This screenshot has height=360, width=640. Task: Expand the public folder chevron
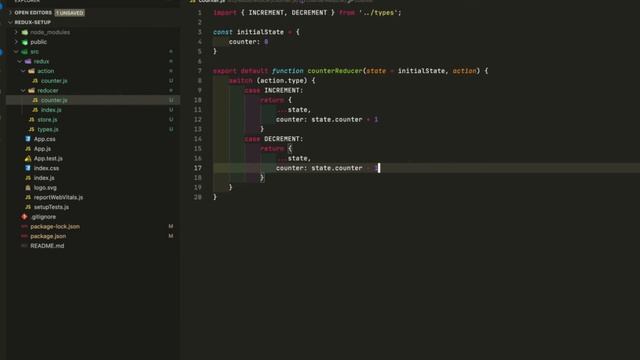[x=16, y=42]
